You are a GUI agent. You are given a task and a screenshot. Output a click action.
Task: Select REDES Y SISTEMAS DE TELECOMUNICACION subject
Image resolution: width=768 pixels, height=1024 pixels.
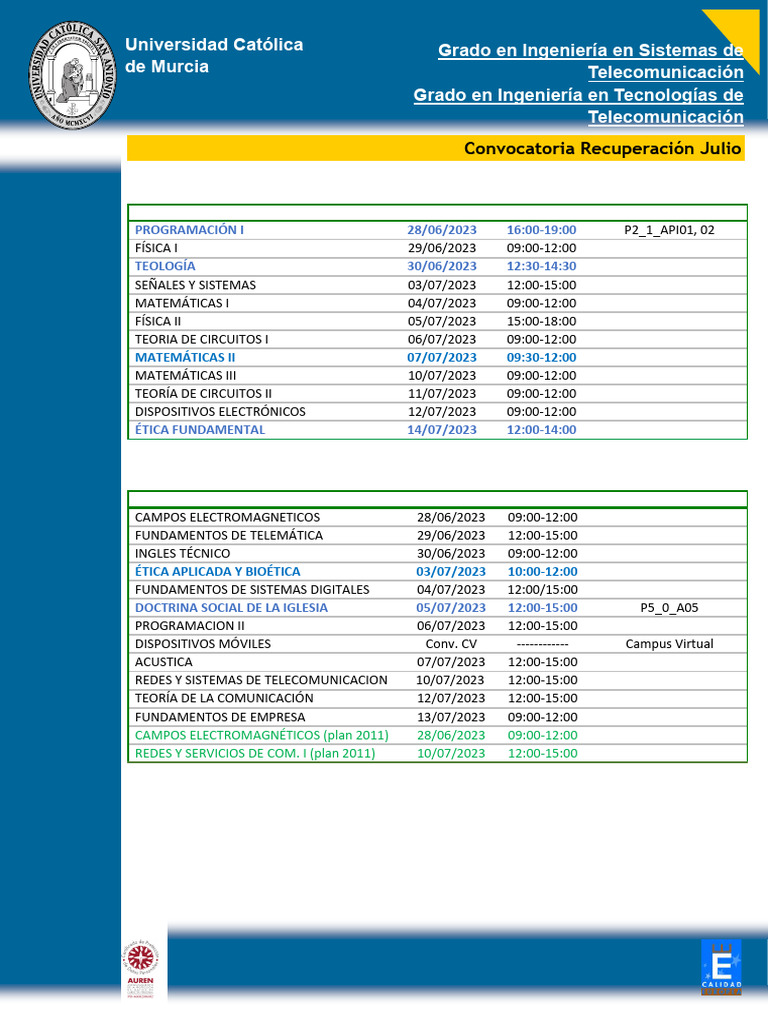(x=261, y=680)
